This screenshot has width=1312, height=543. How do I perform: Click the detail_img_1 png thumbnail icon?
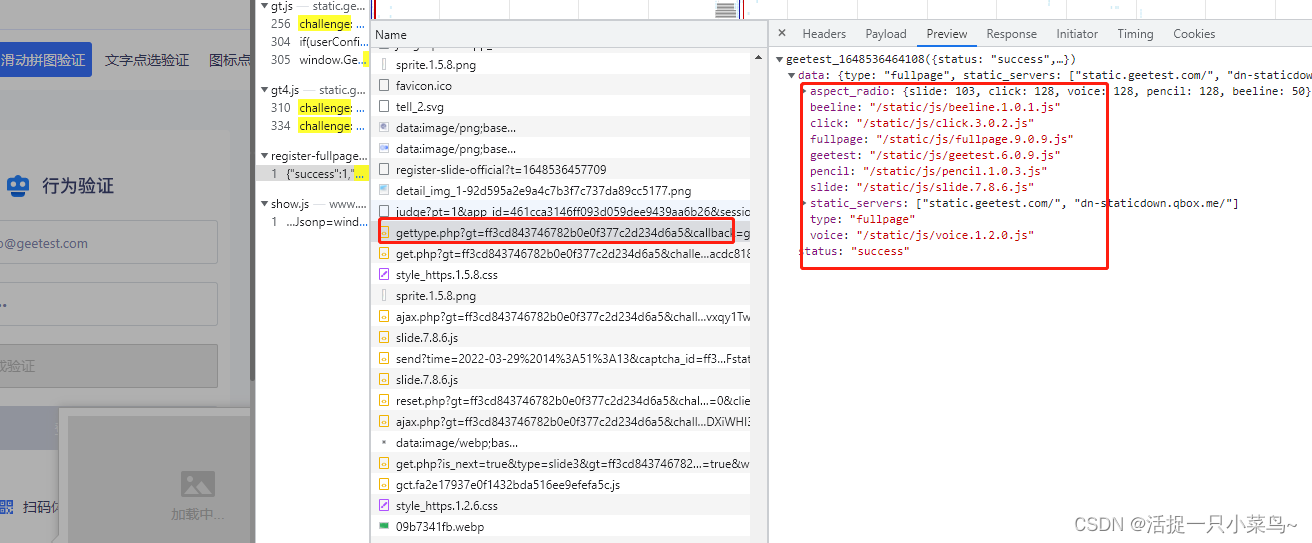click(384, 191)
